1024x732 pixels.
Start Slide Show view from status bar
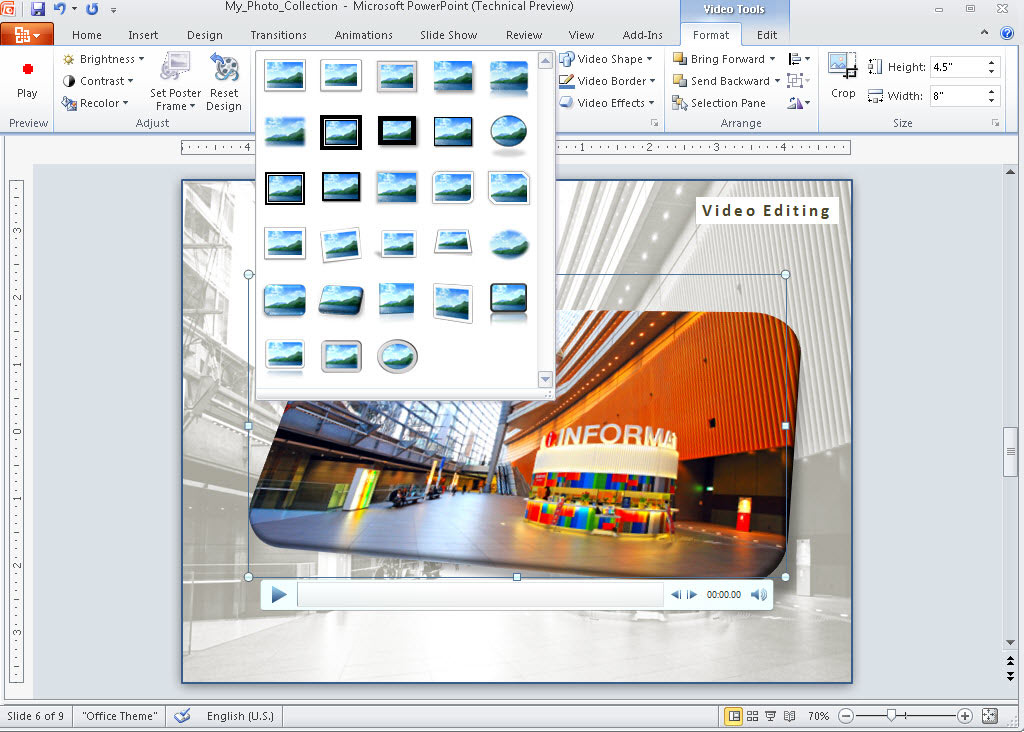click(771, 716)
